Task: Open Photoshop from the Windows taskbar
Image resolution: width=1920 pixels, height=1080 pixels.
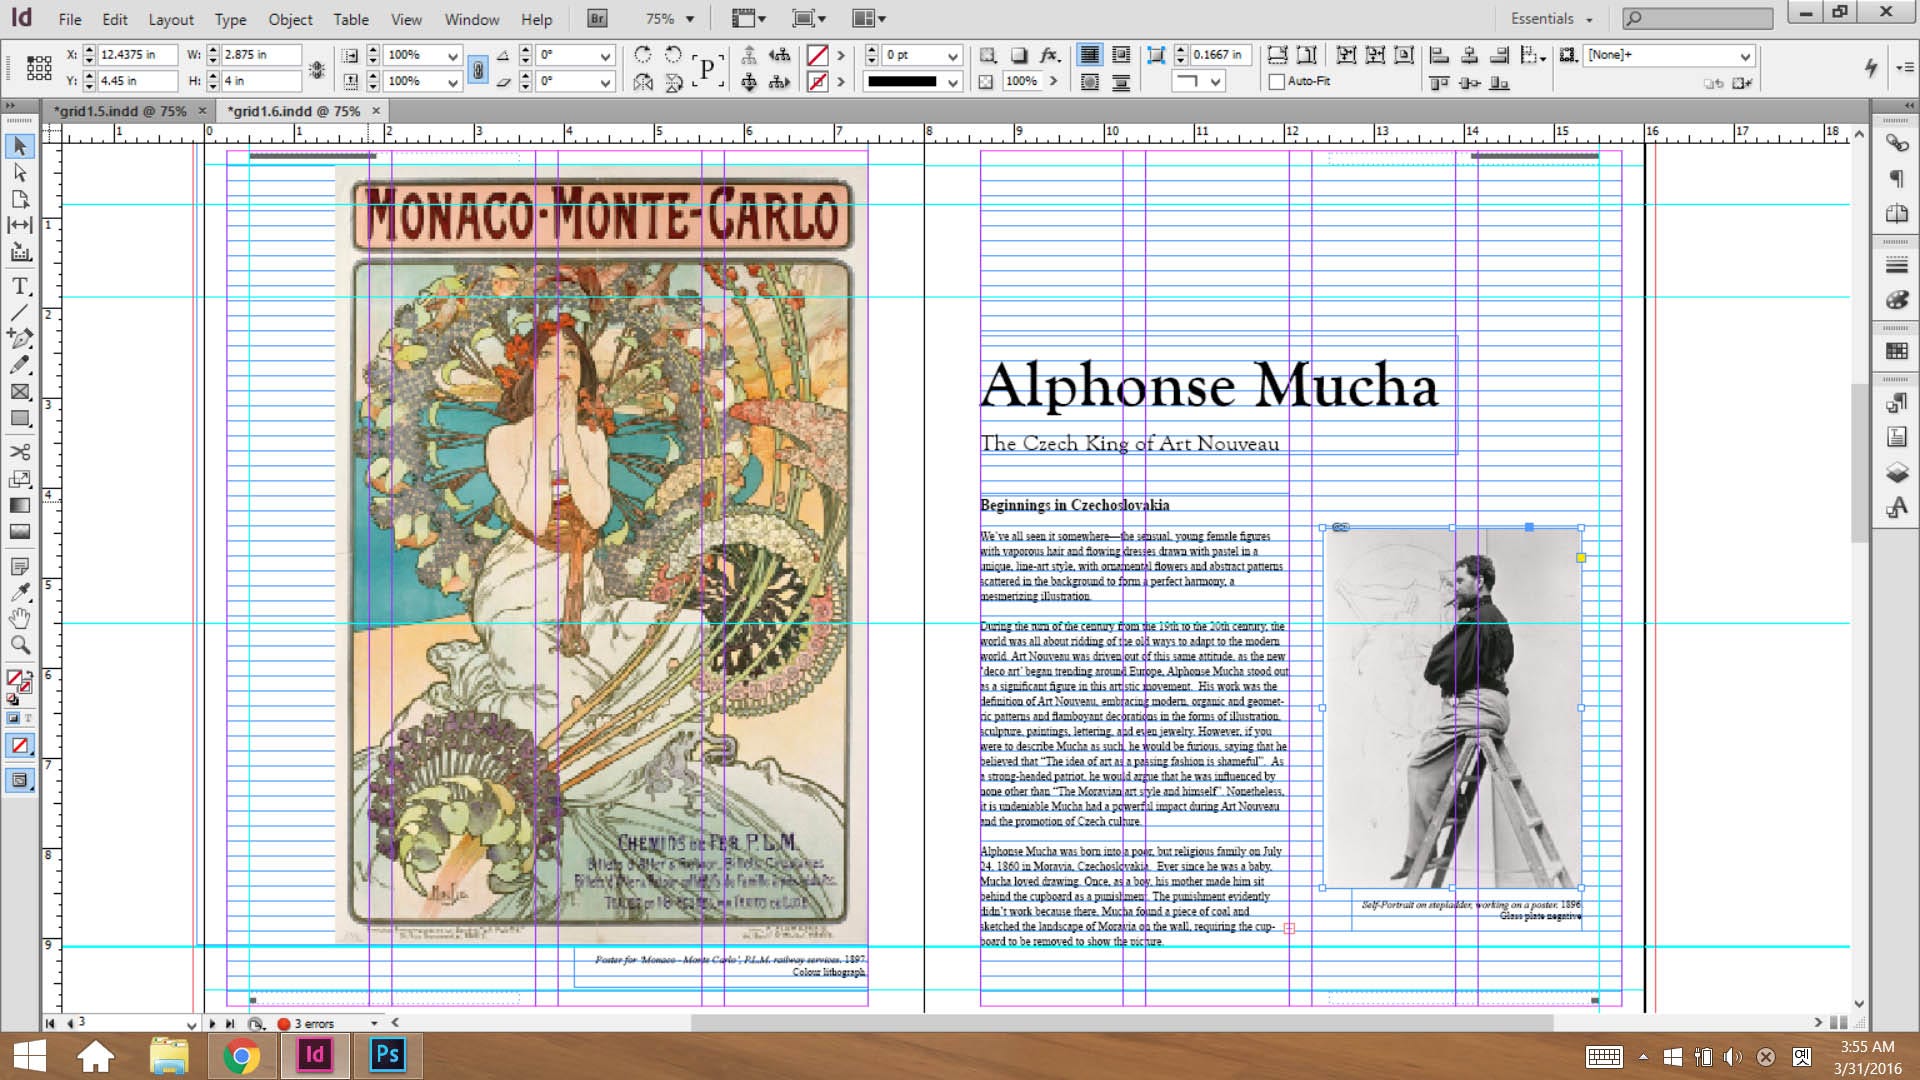Action: pyautogui.click(x=387, y=1055)
